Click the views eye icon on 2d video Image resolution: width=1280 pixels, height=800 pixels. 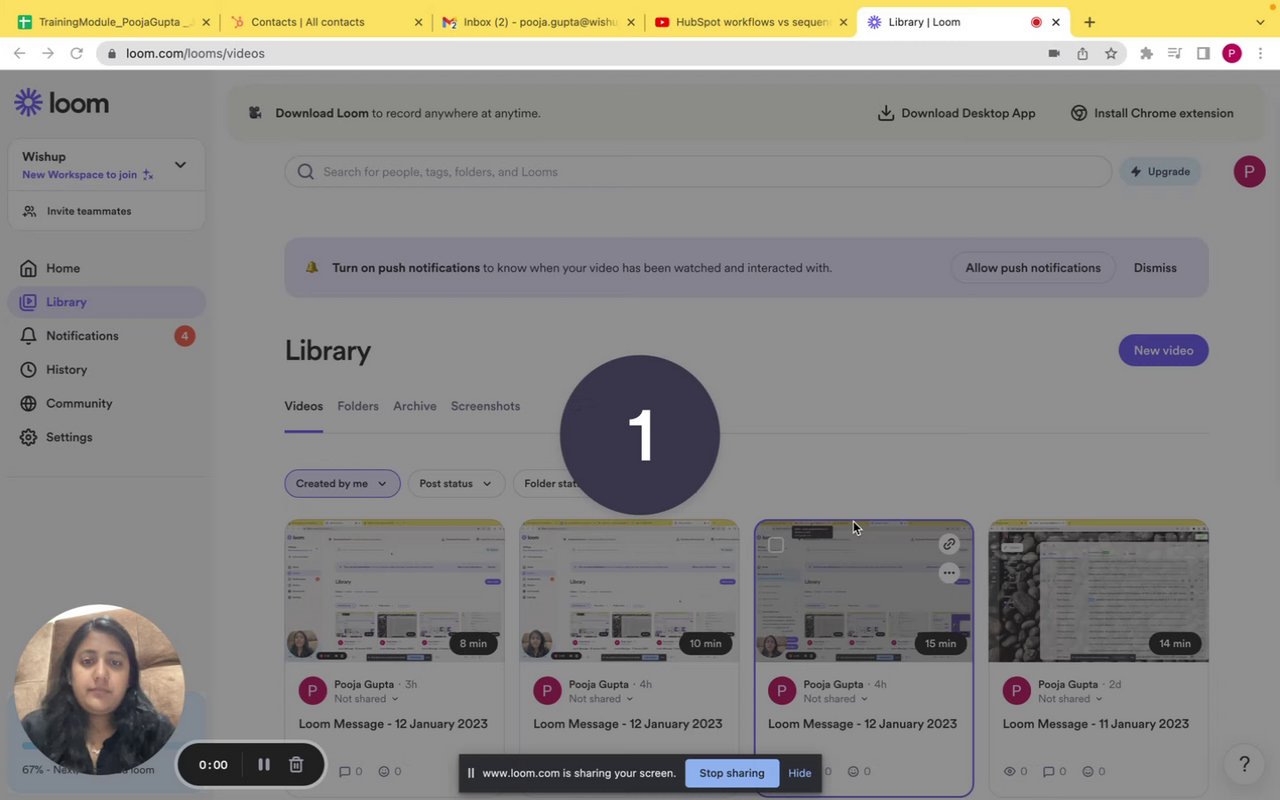point(1010,772)
